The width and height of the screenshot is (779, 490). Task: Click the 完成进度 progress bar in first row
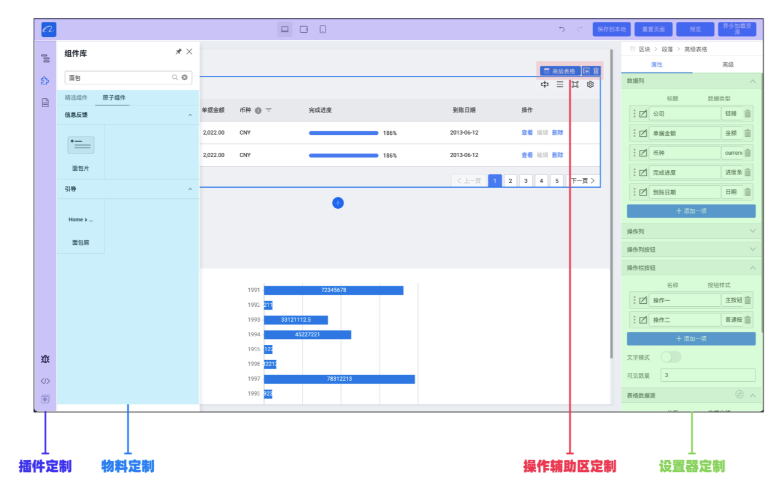[343, 133]
